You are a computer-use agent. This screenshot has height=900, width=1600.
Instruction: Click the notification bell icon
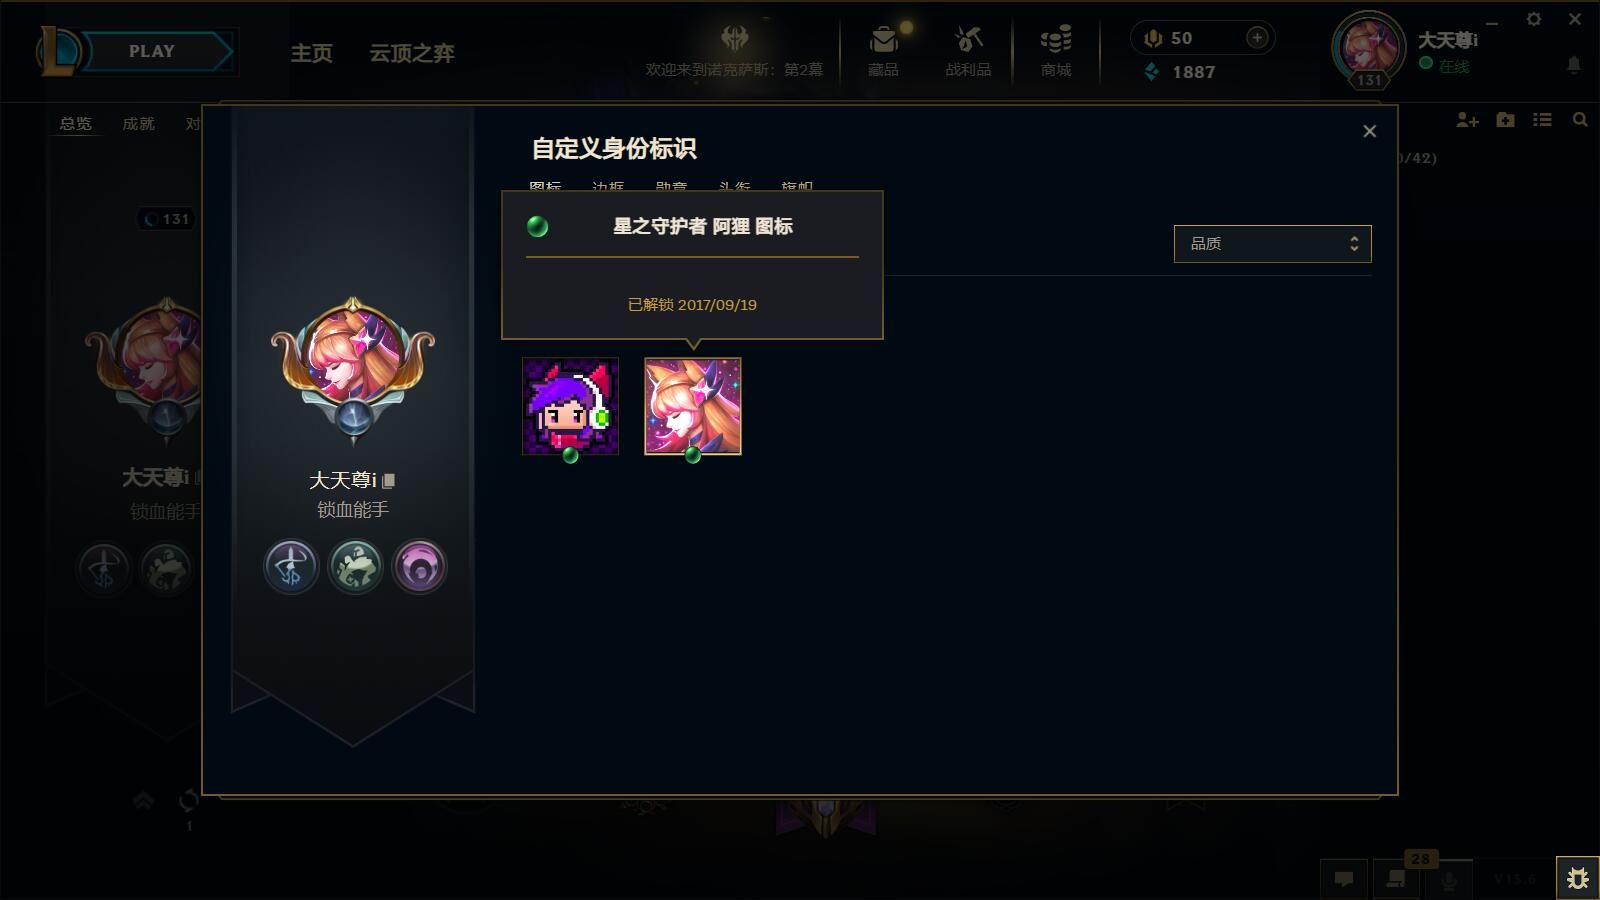(x=1573, y=65)
